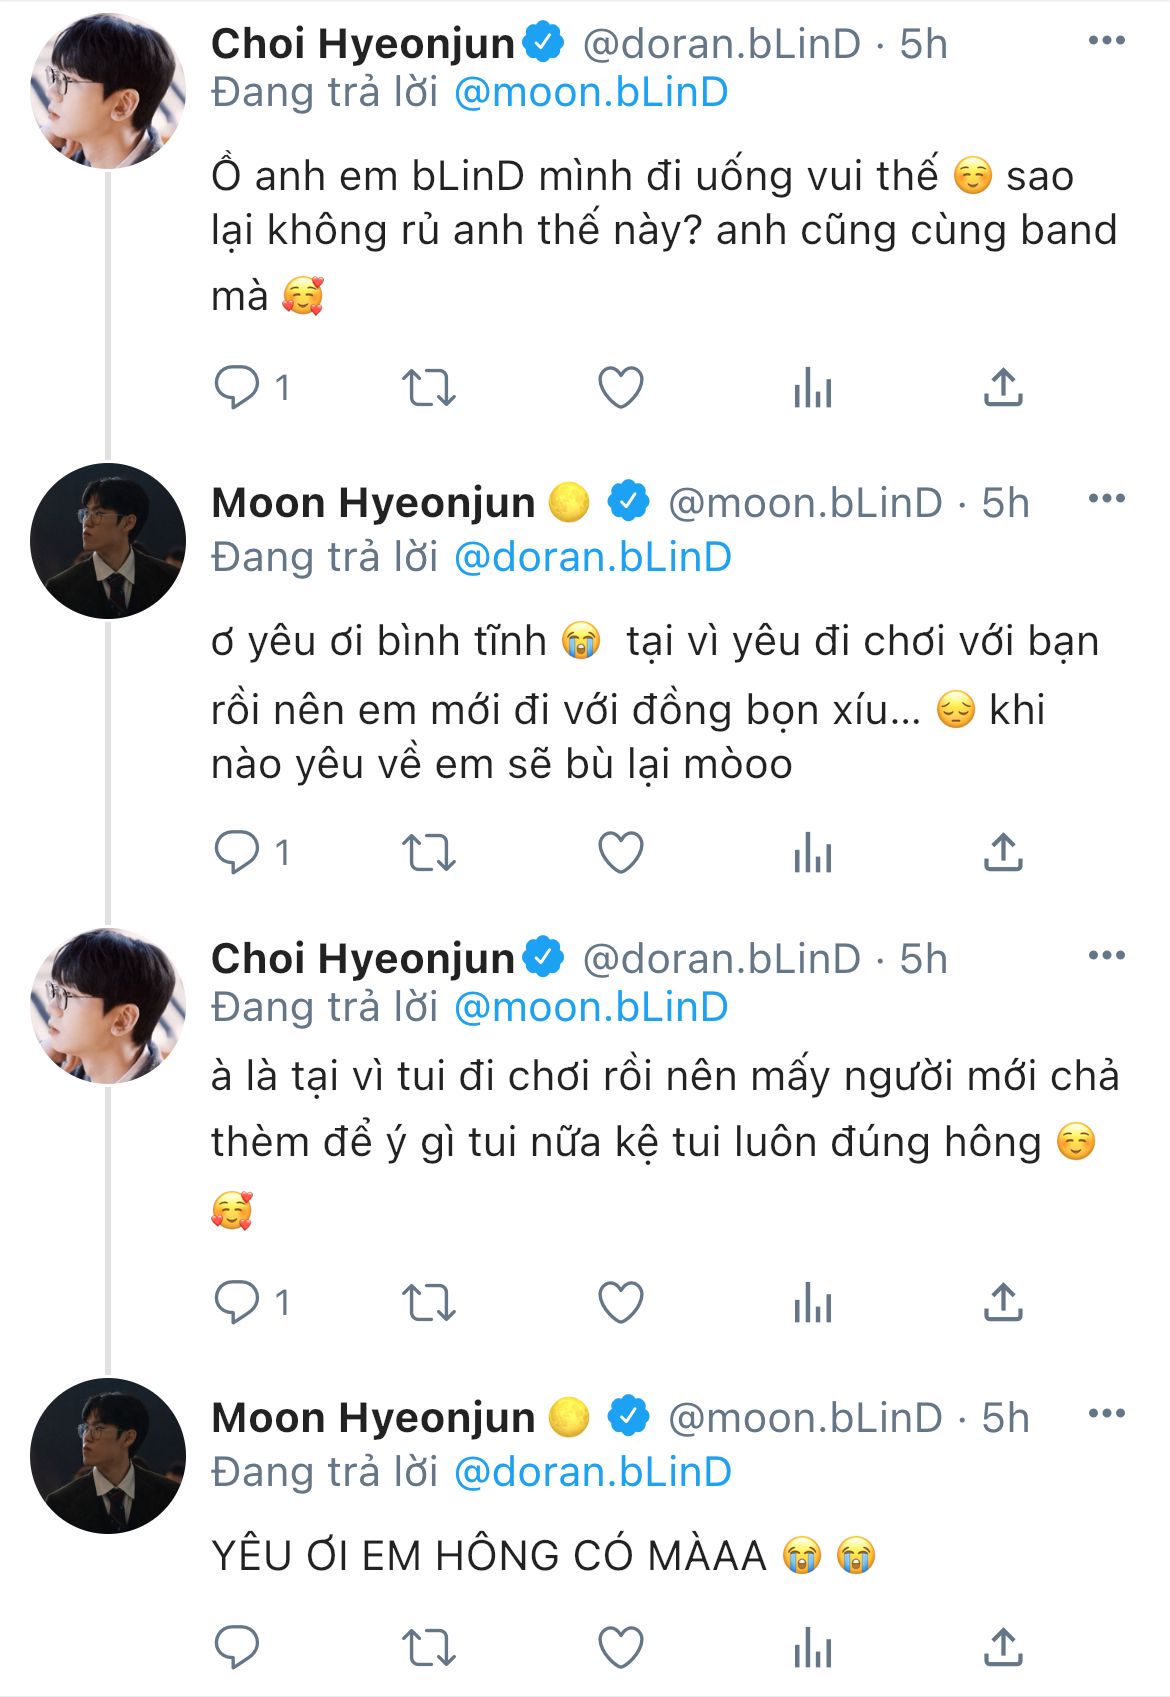Reply to Choi Hyeonjun's first tweet

tap(237, 388)
